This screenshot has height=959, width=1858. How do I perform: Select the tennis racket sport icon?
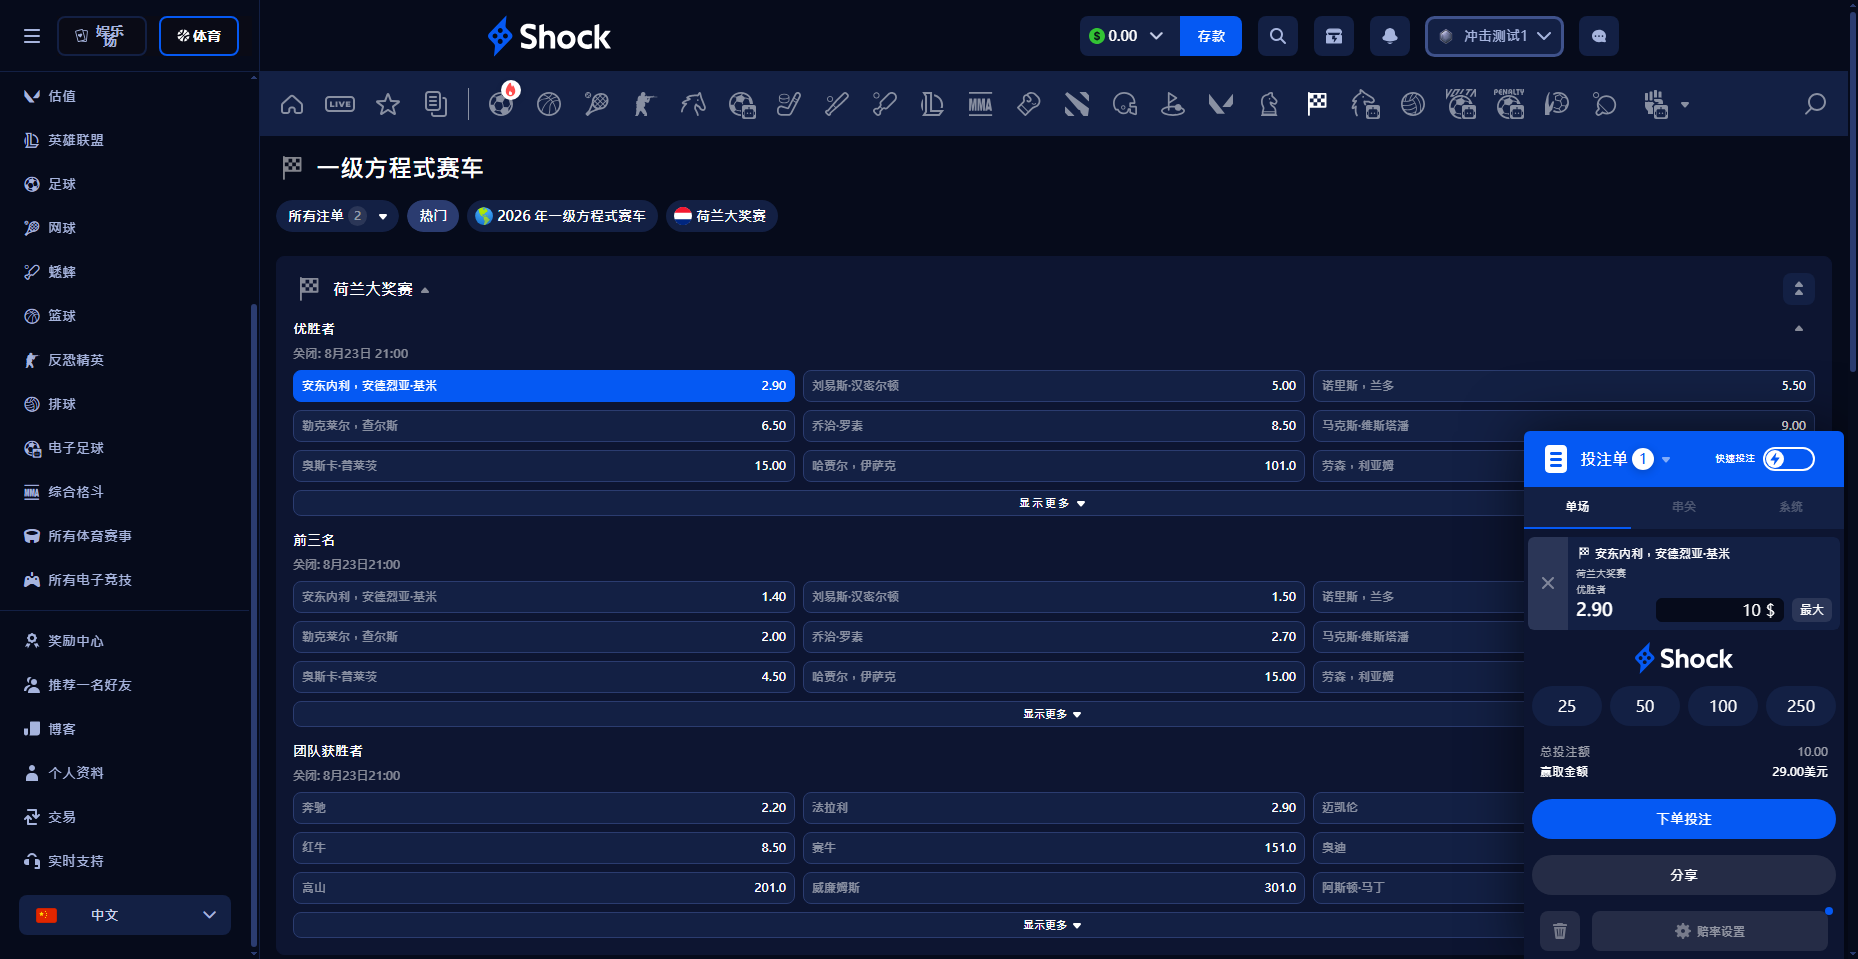click(x=597, y=104)
